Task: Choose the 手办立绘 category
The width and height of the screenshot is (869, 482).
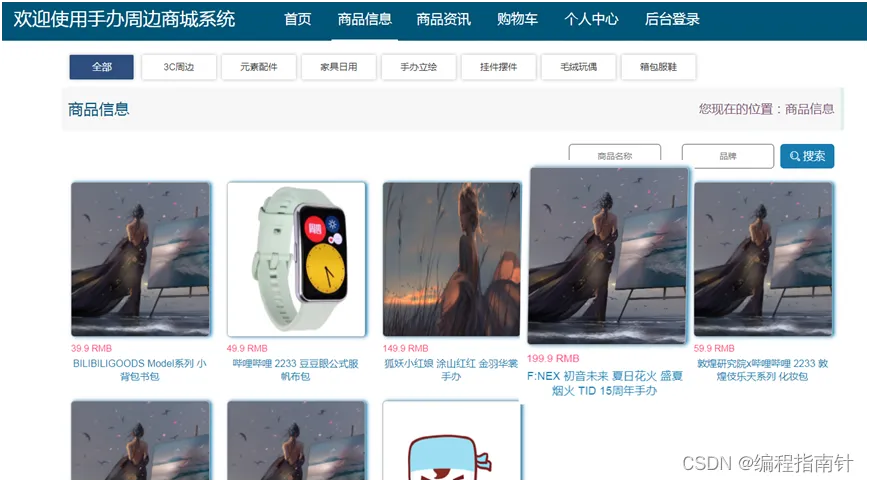Action: [x=418, y=67]
